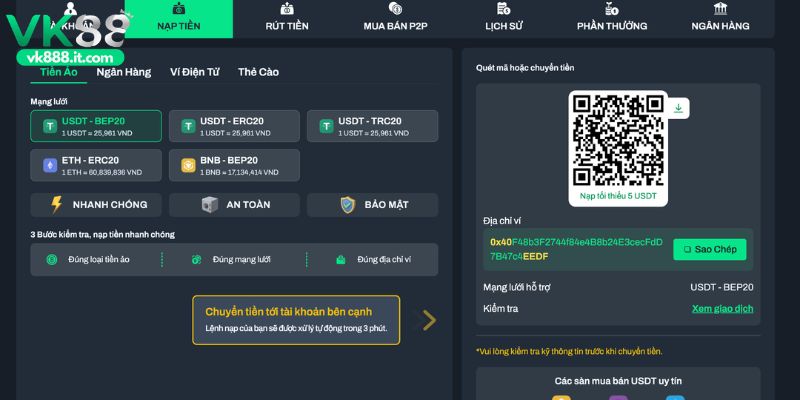The width and height of the screenshot is (800, 400).
Task: Click the Đúng loại tiền ảo step text
Action: (x=99, y=260)
